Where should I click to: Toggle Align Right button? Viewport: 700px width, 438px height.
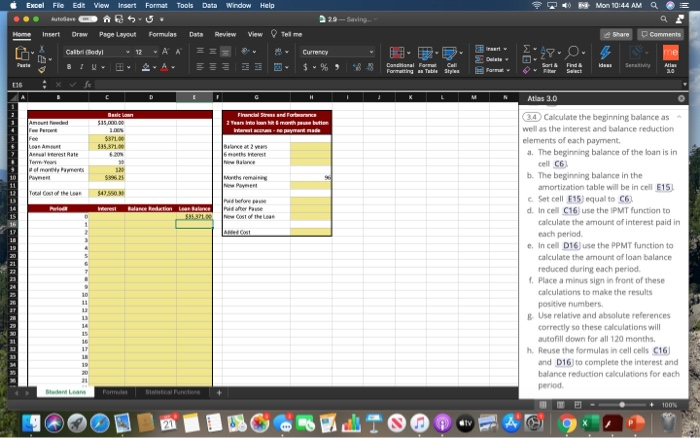(225, 67)
